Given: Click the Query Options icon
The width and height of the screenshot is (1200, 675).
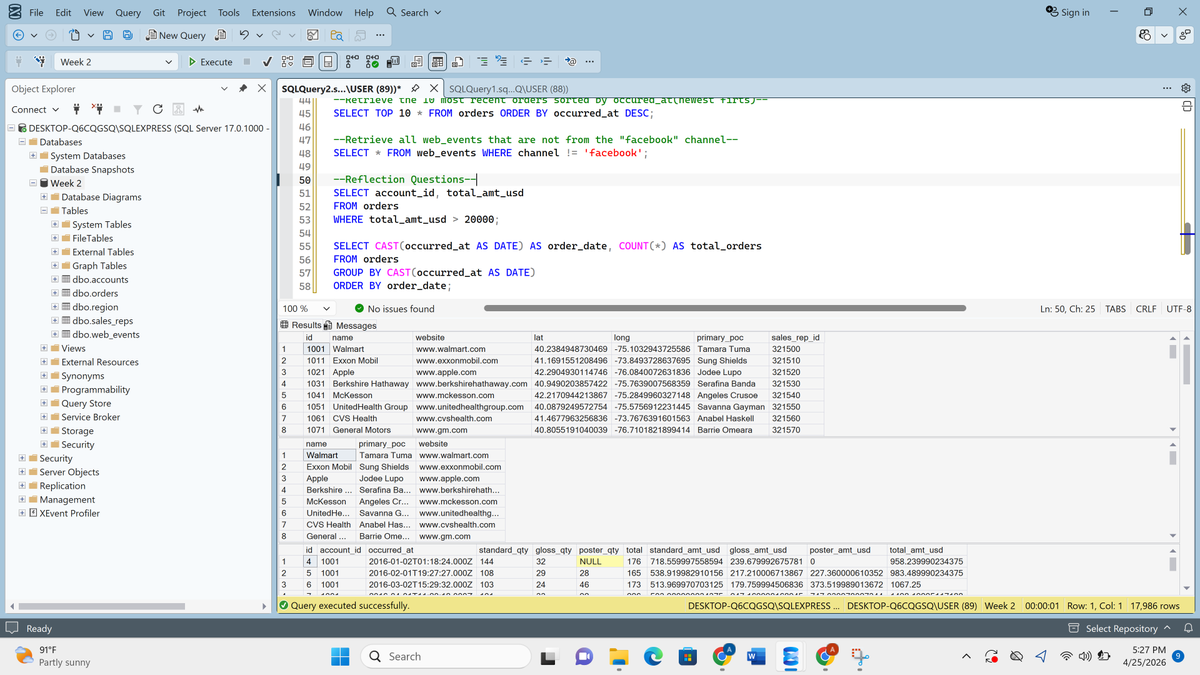Looking at the screenshot, I should point(306,62).
